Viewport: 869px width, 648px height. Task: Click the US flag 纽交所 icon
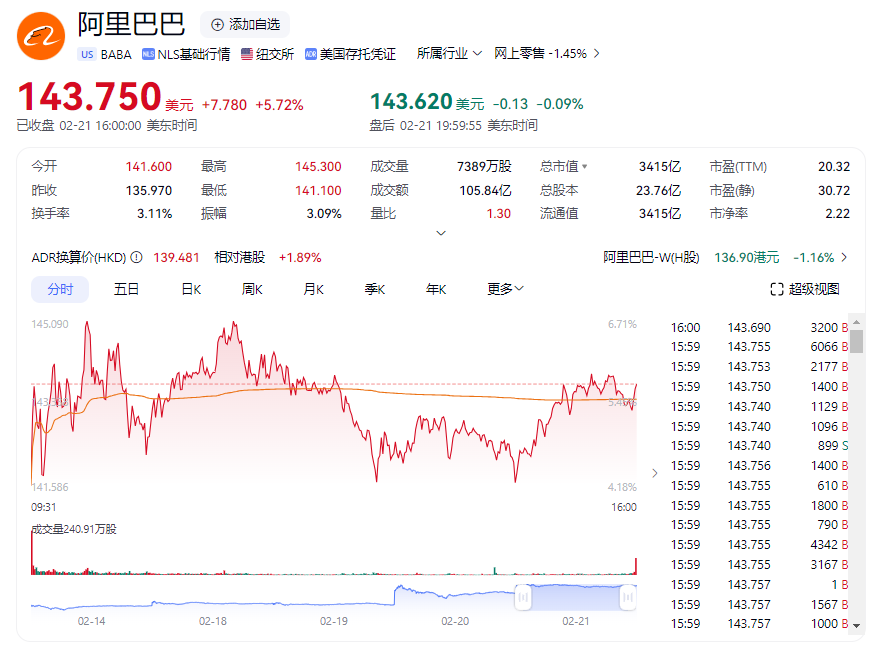pos(247,54)
